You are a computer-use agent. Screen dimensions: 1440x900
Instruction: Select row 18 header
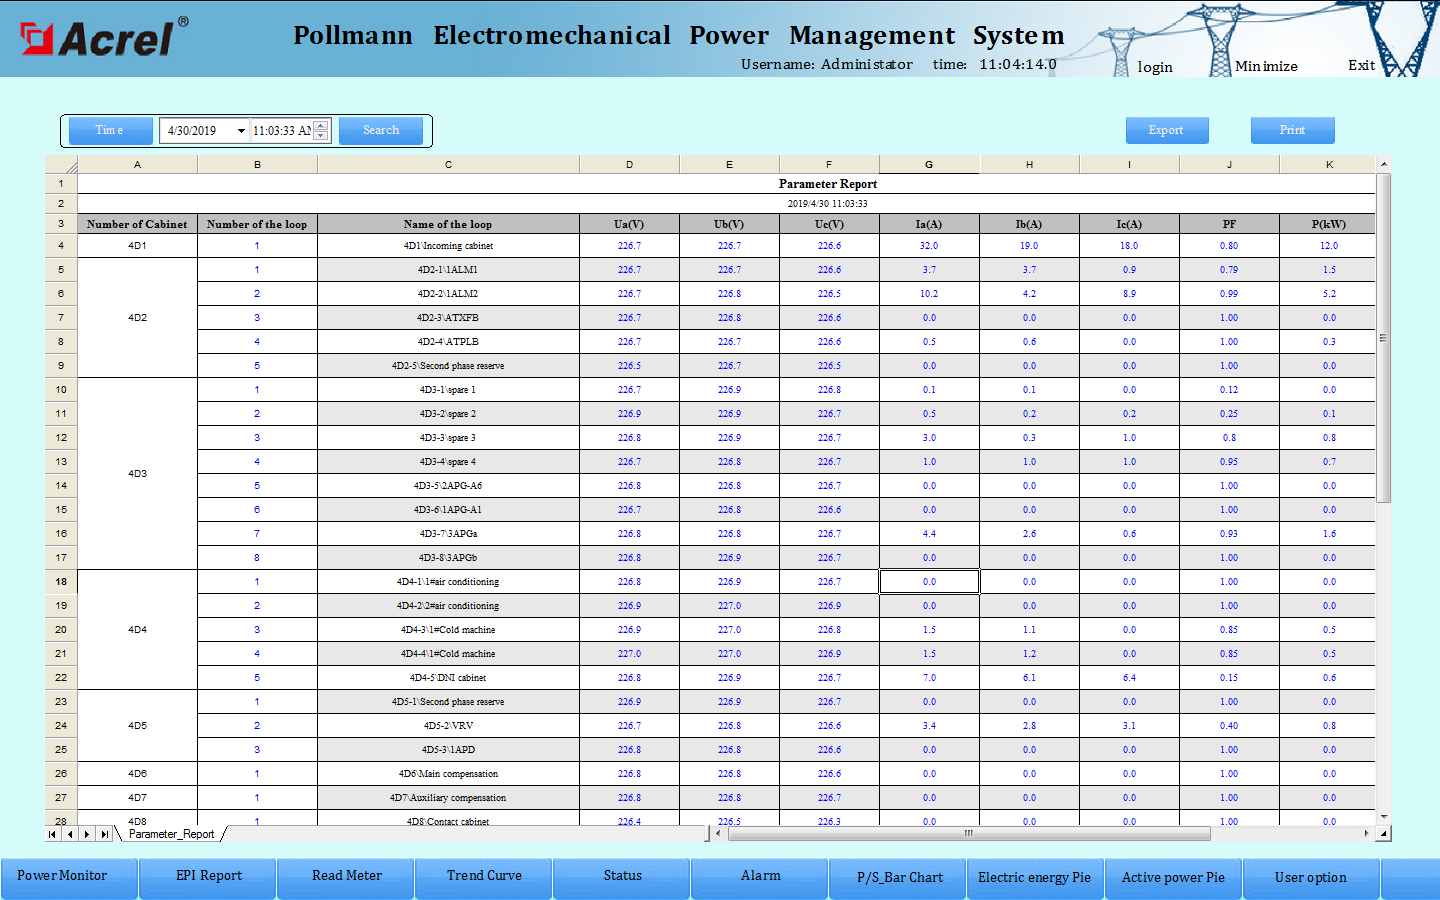click(61, 582)
